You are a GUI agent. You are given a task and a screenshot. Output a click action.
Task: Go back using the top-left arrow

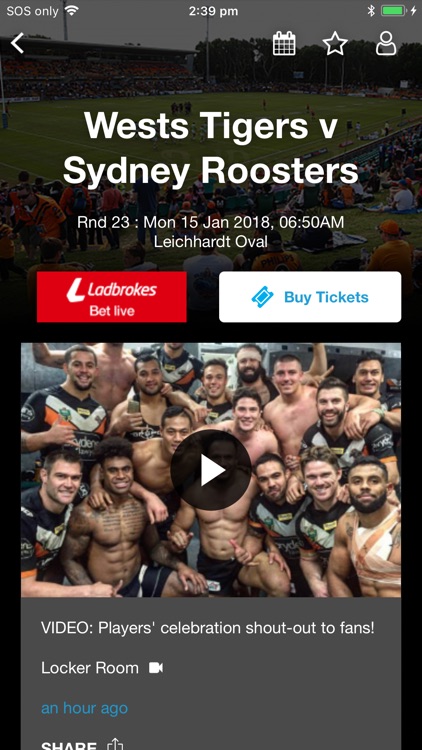[17, 43]
